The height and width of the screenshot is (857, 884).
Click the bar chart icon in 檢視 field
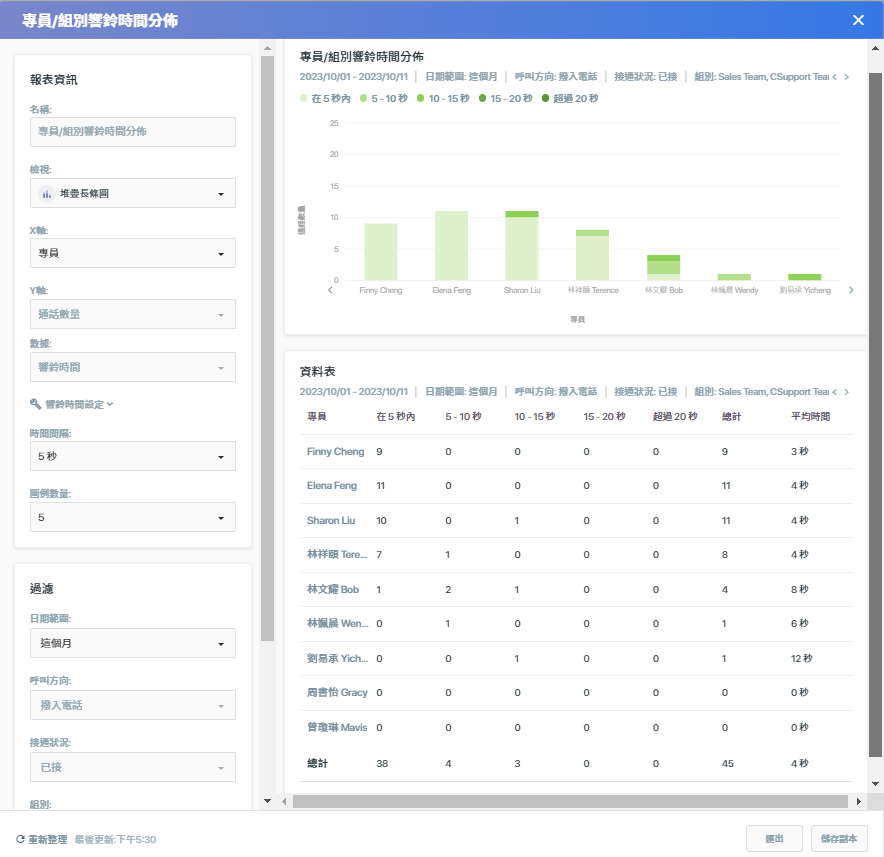[46, 193]
